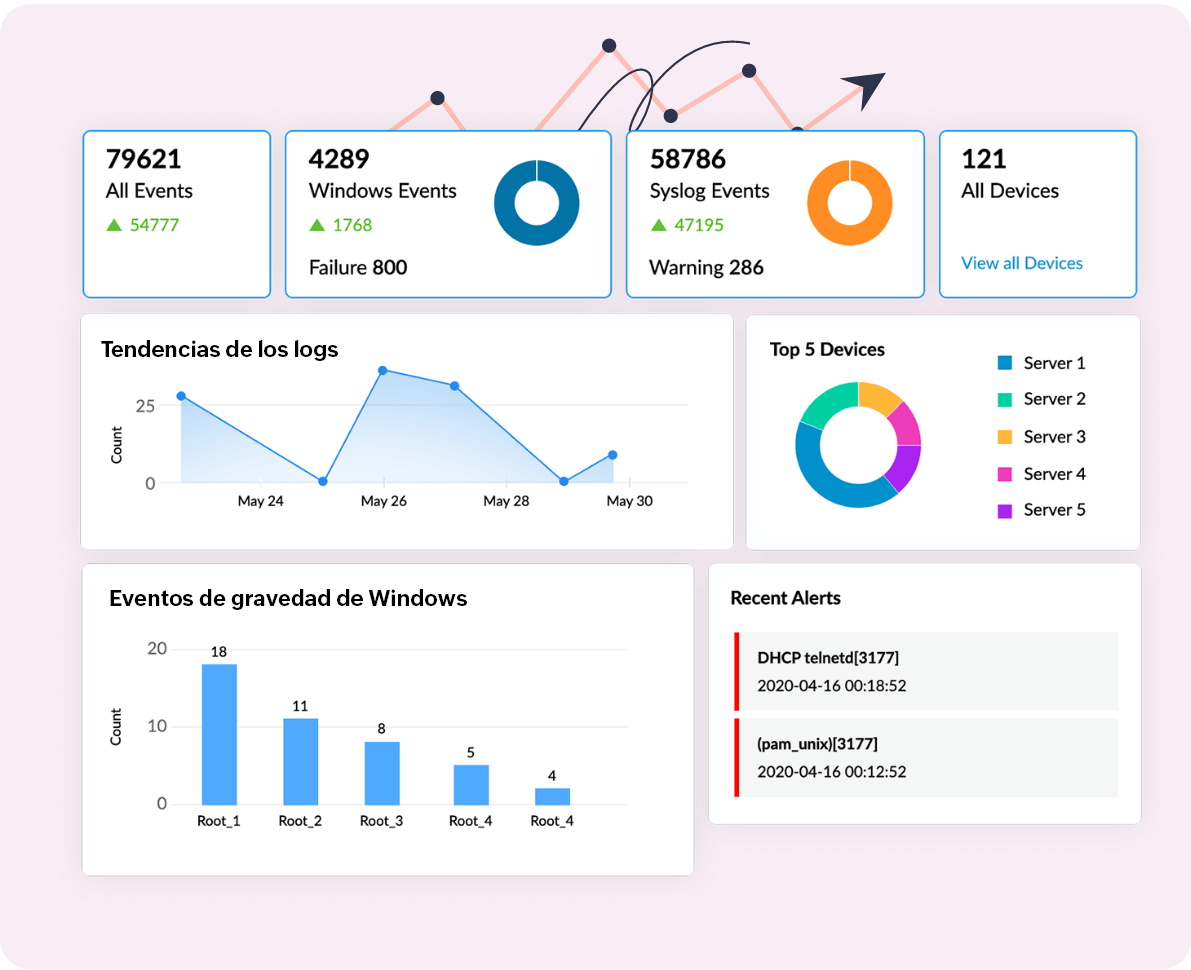This screenshot has height=970, width=1191.
Task: Open the DHCP telnetd[3177] alert
Action: point(926,671)
